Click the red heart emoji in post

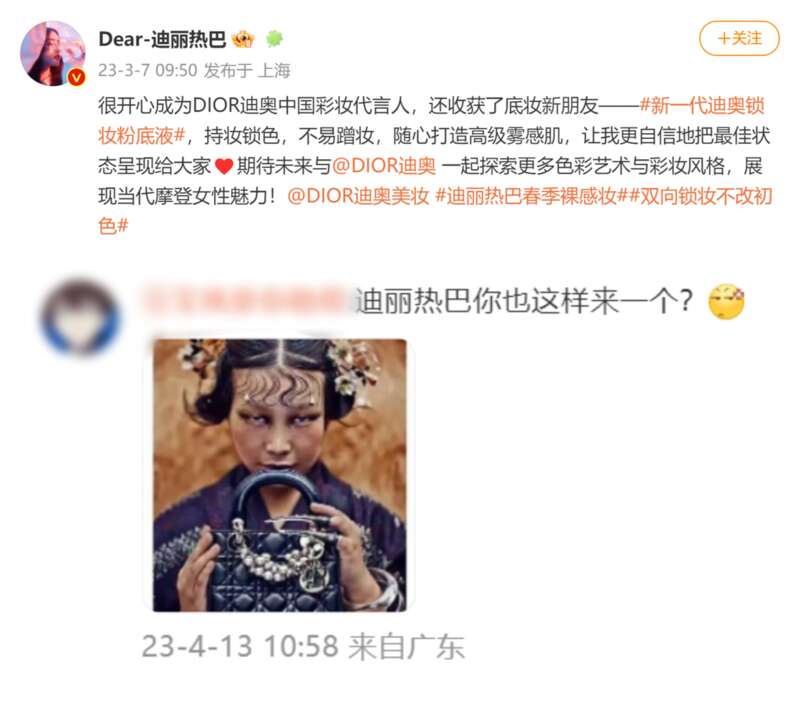click(x=224, y=166)
